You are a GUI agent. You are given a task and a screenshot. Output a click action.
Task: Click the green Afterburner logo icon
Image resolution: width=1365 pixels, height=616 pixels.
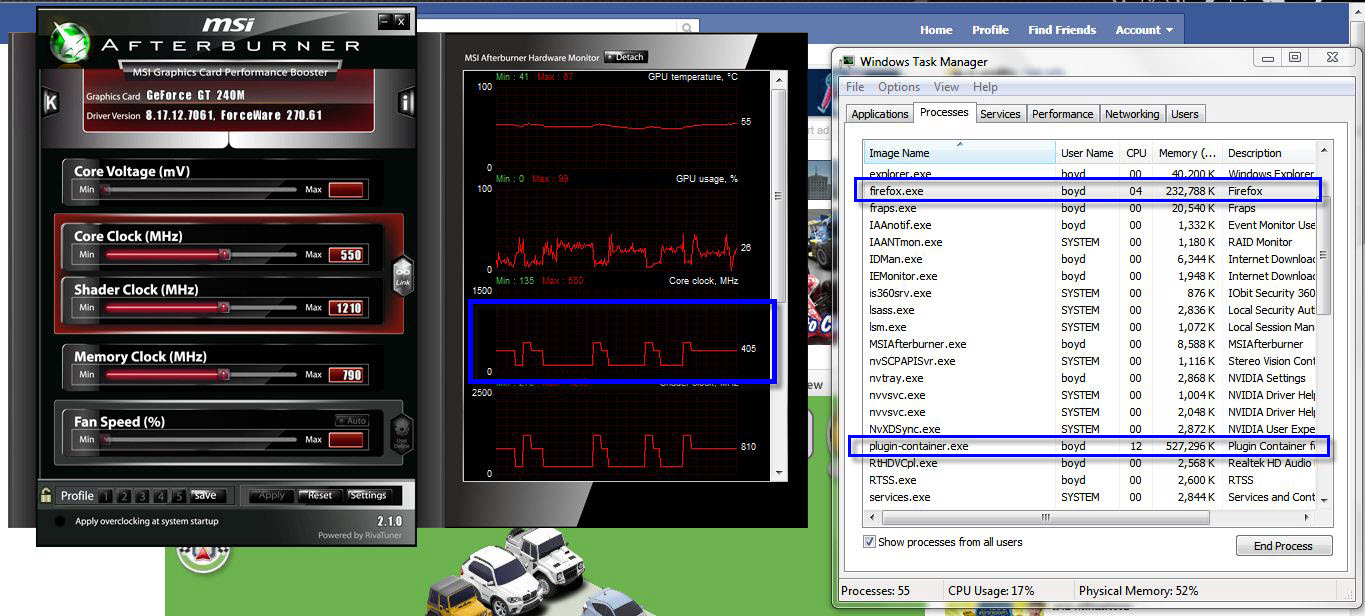[x=72, y=42]
